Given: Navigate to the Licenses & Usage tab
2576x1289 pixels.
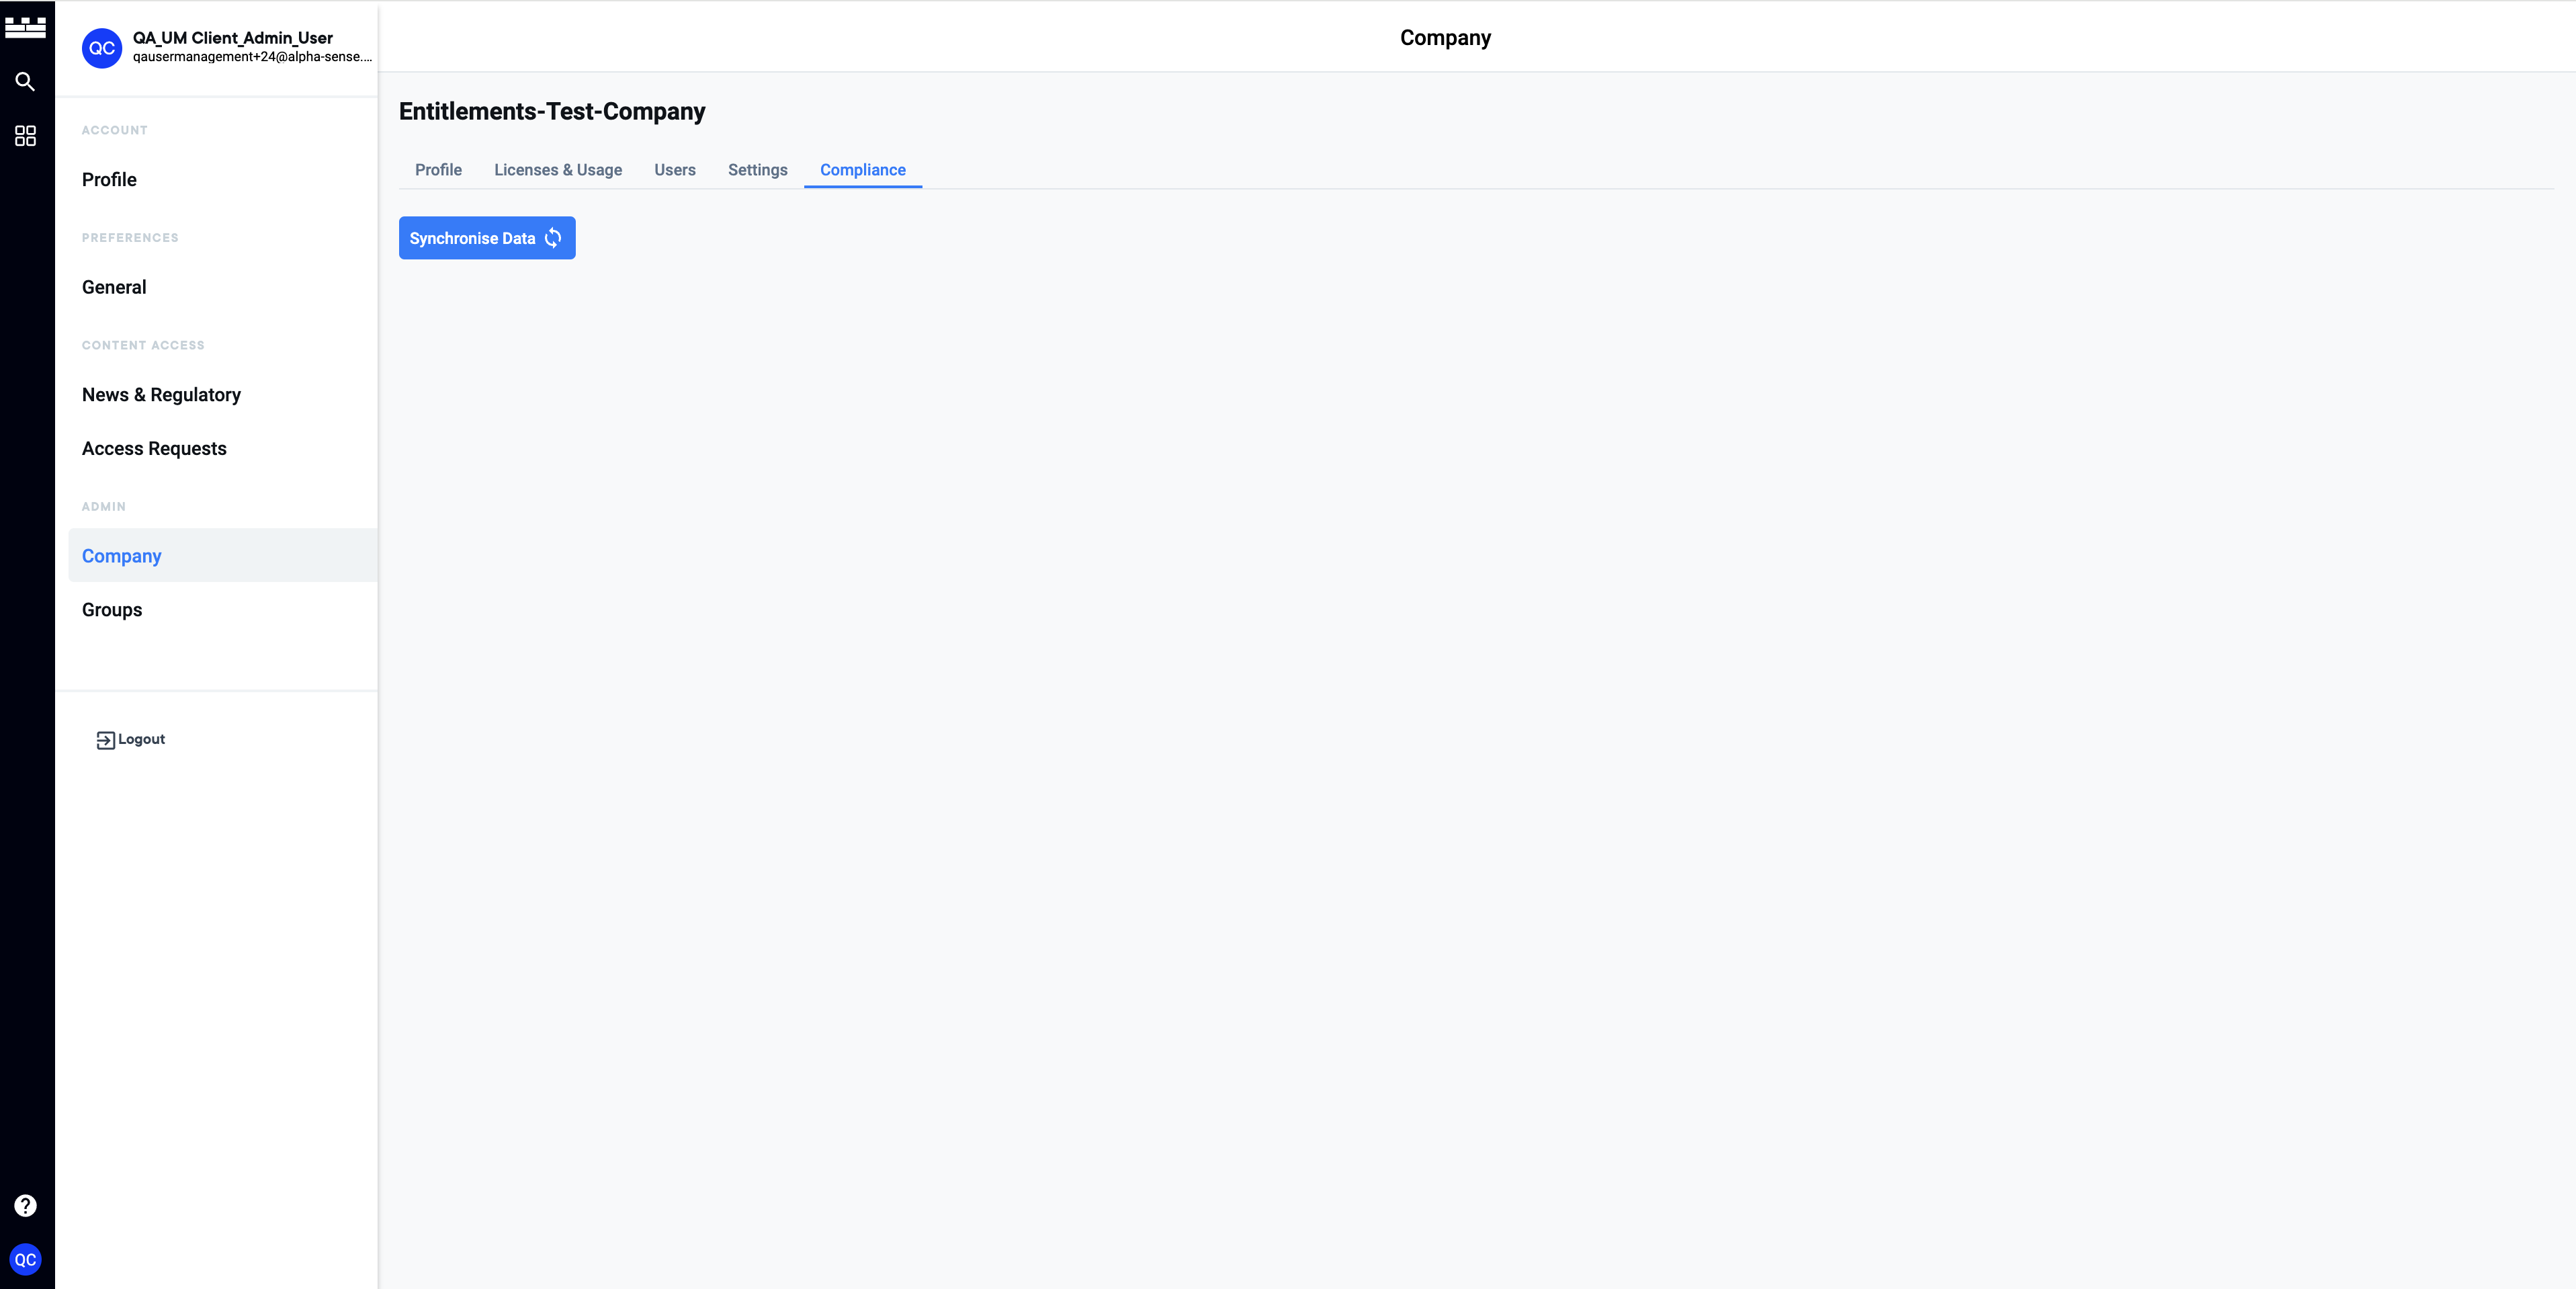Looking at the screenshot, I should (557, 169).
